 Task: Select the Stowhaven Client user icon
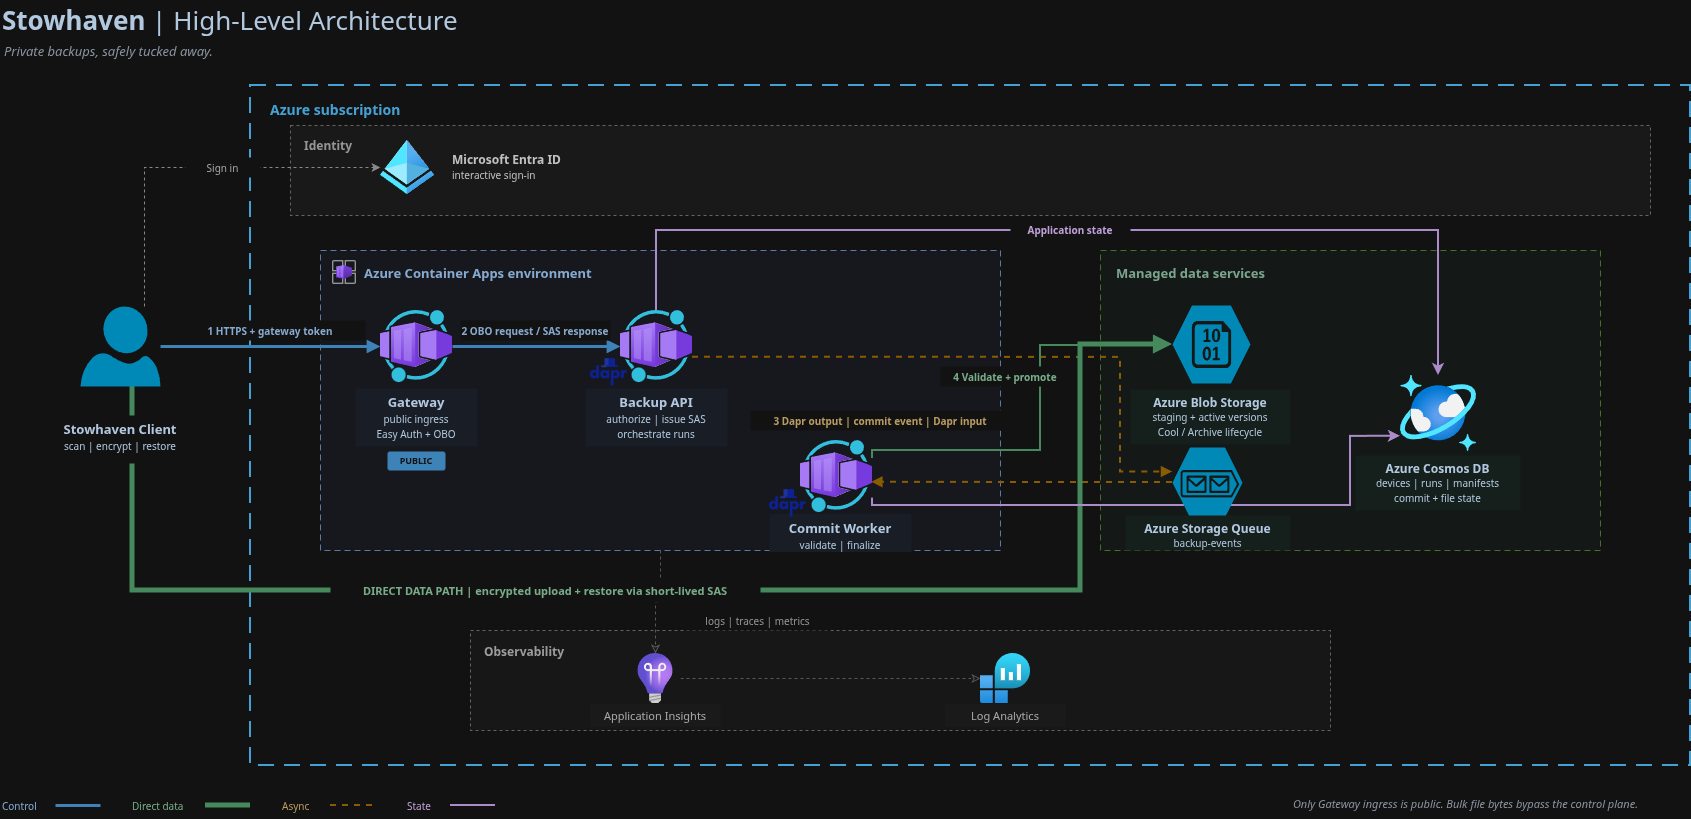(x=120, y=346)
